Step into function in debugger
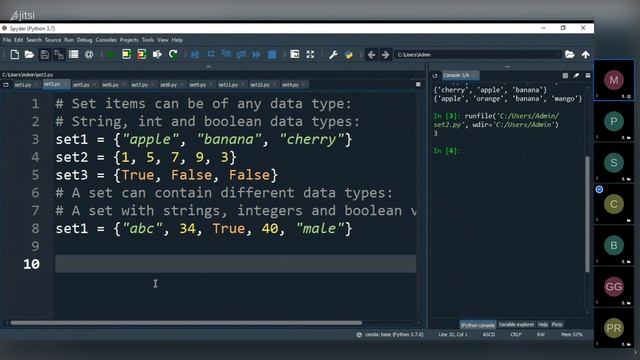 click(226, 54)
